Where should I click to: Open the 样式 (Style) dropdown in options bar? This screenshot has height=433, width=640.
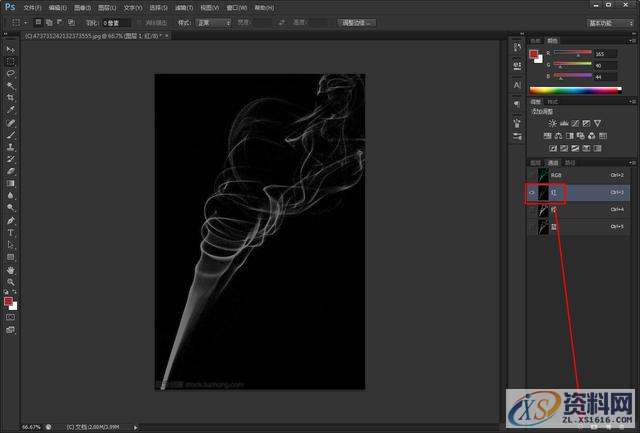tap(214, 22)
